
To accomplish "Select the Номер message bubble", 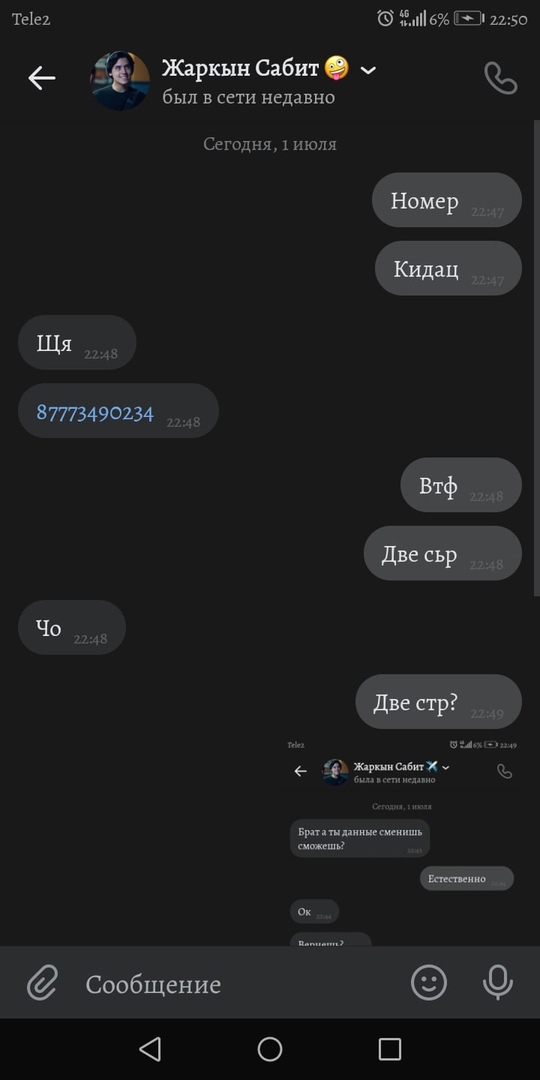I will [x=447, y=200].
